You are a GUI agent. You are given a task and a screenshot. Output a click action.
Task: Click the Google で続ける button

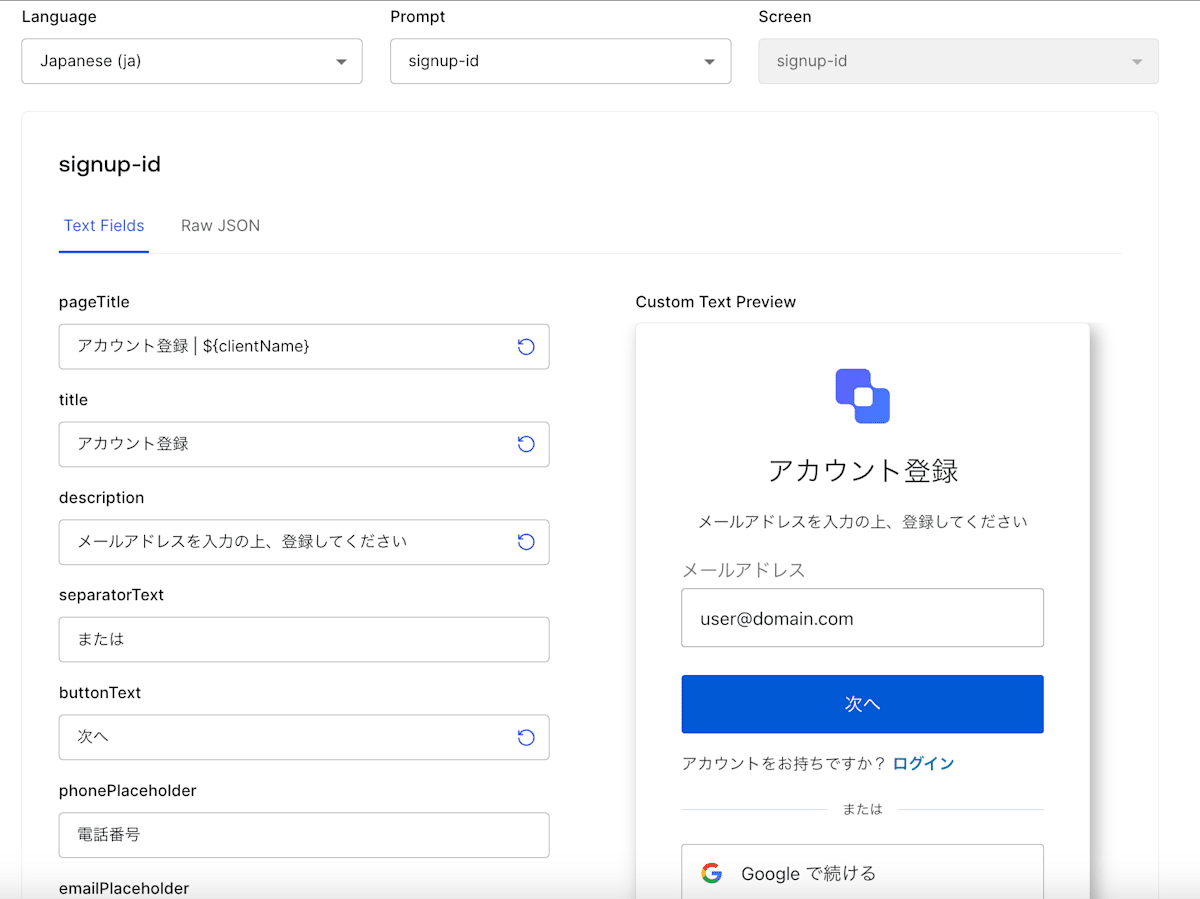862,872
